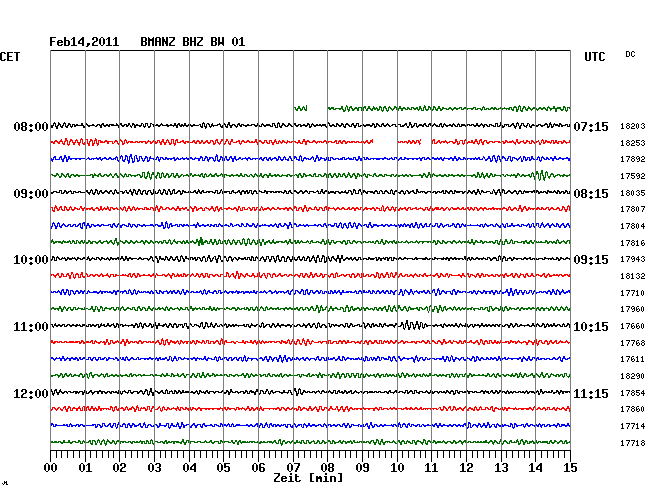Click the DC value "18132"

pyautogui.click(x=633, y=276)
